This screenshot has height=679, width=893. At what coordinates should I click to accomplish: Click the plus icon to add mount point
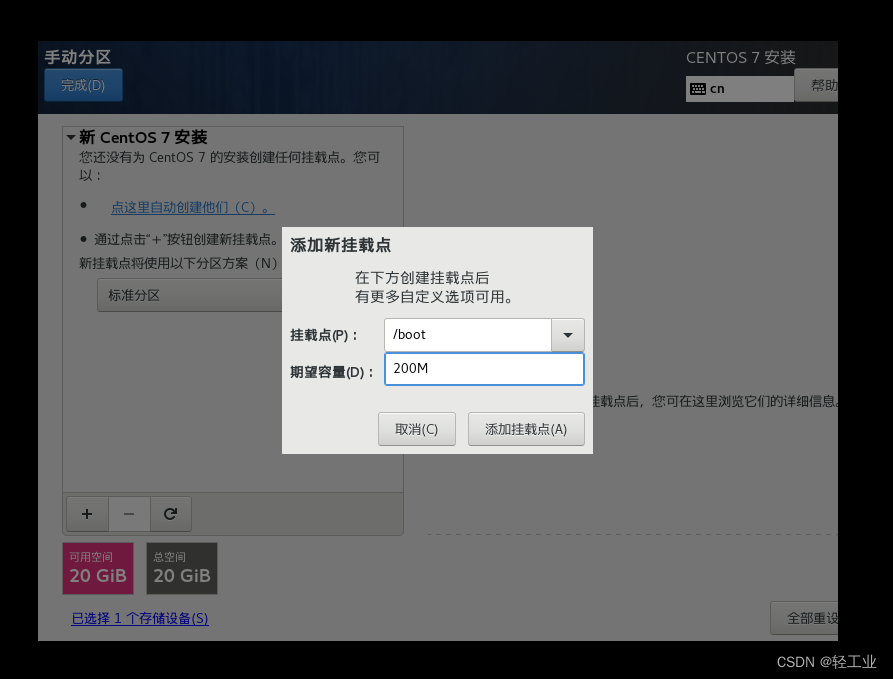[x=87, y=514]
